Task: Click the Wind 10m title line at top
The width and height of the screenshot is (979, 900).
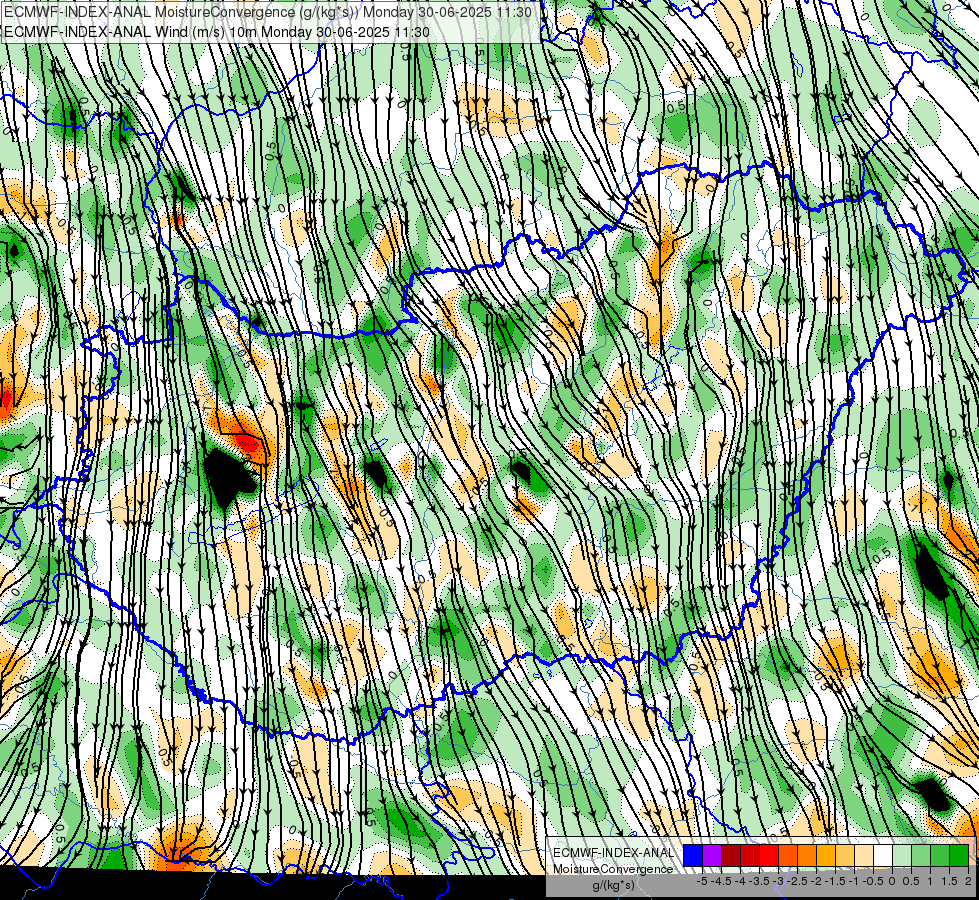Action: click(217, 31)
